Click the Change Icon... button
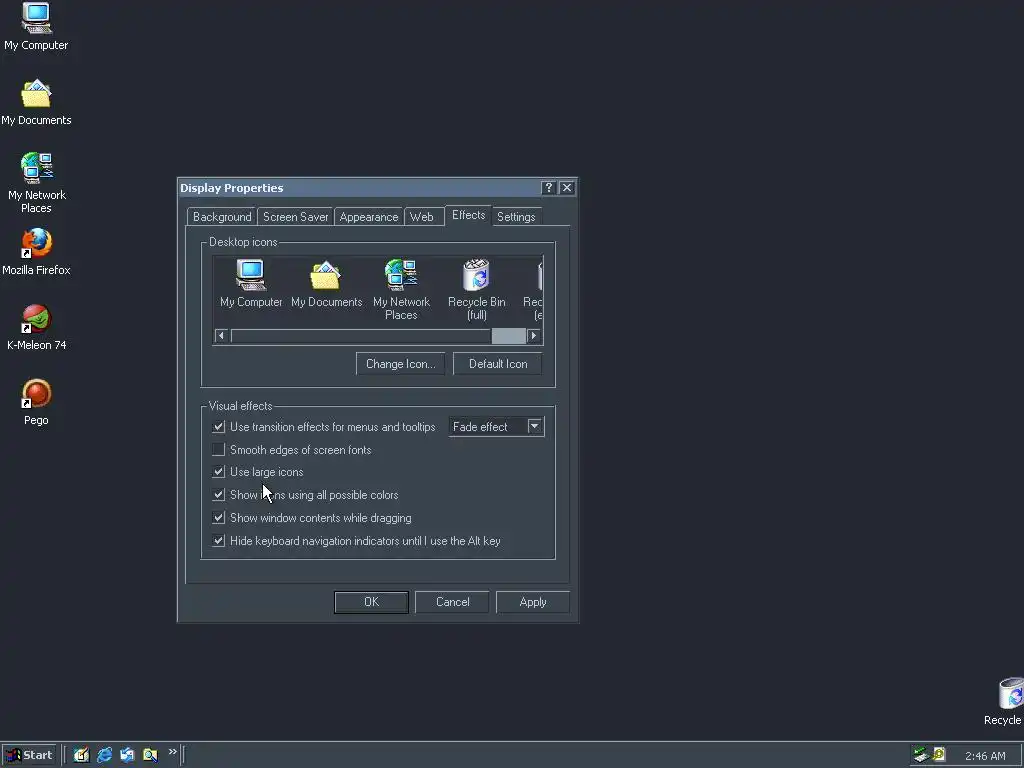Image resolution: width=1024 pixels, height=768 pixels. tap(400, 364)
